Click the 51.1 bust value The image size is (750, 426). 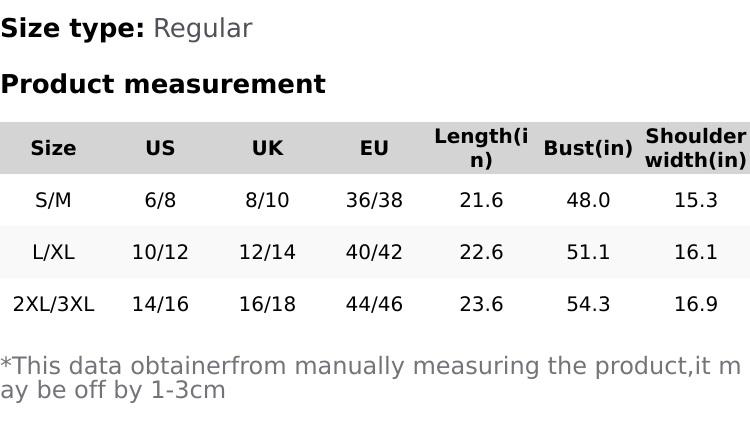[588, 252]
